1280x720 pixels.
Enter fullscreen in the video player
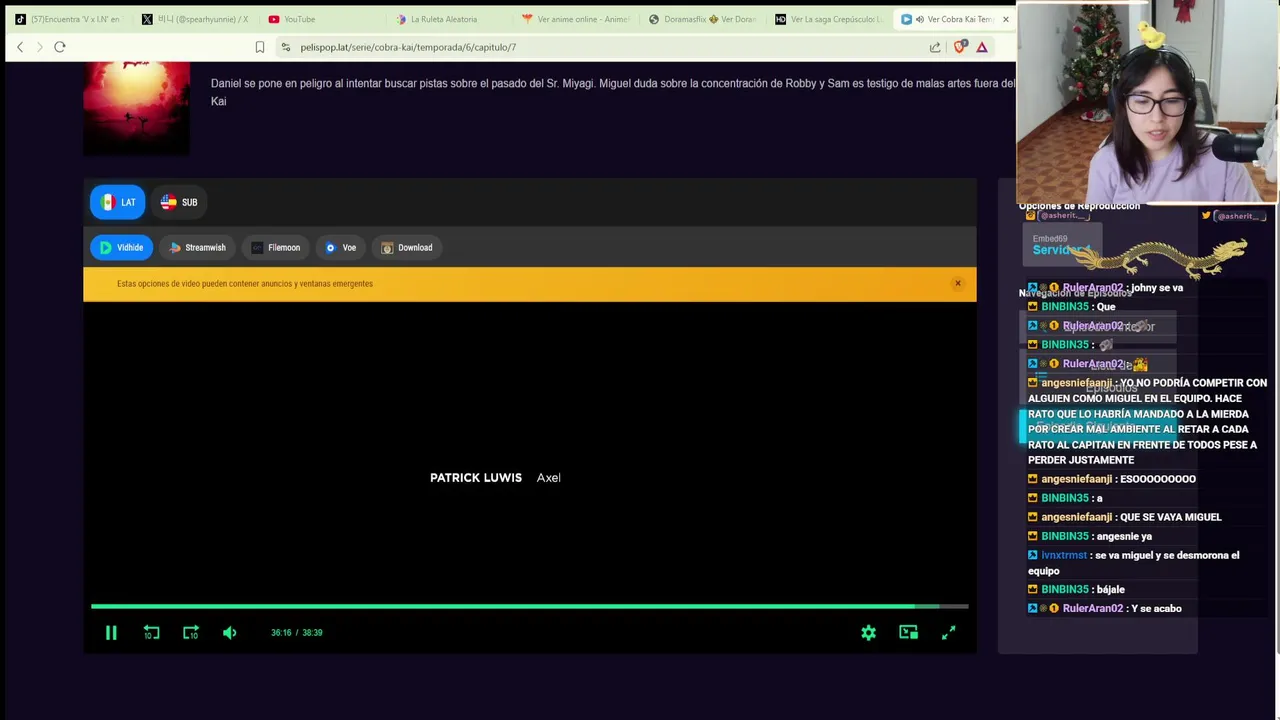(948, 632)
